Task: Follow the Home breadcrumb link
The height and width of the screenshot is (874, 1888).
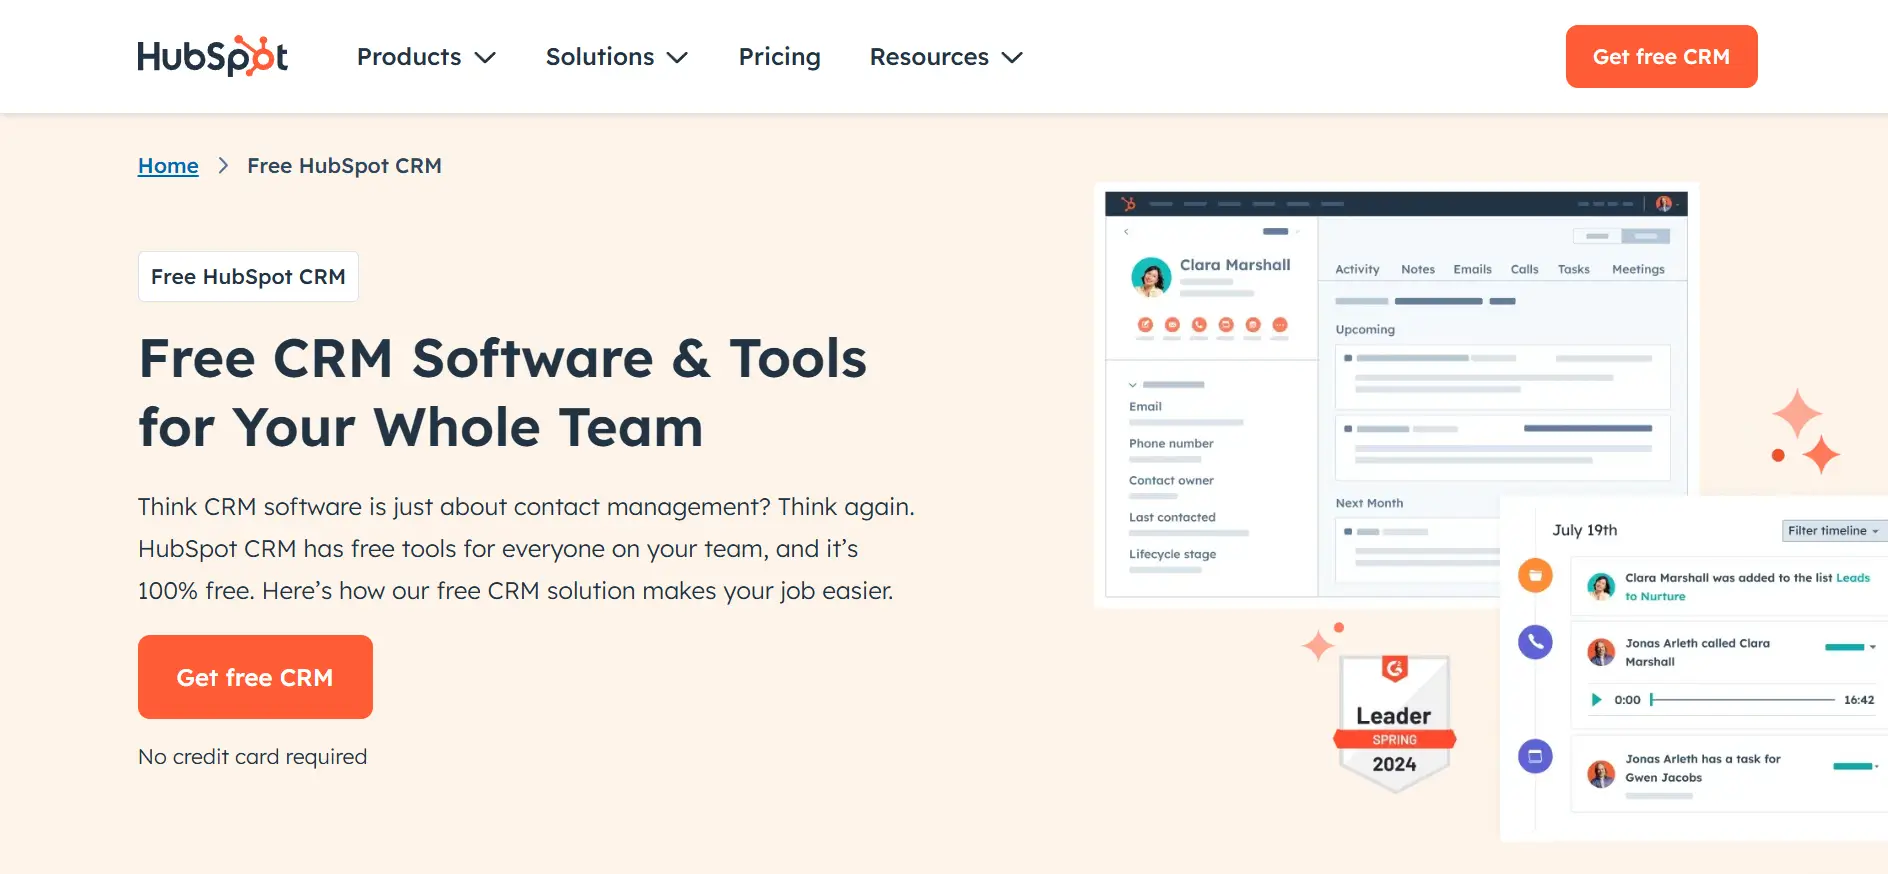Action: click(168, 166)
